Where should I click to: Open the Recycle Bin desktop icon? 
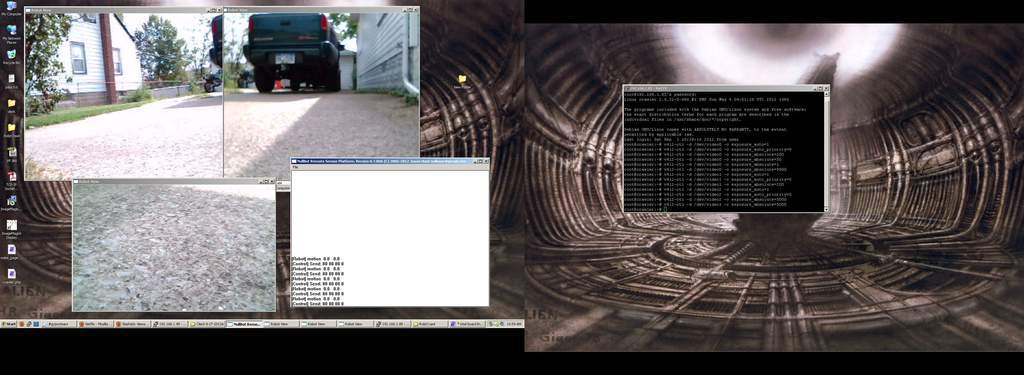tap(11, 57)
